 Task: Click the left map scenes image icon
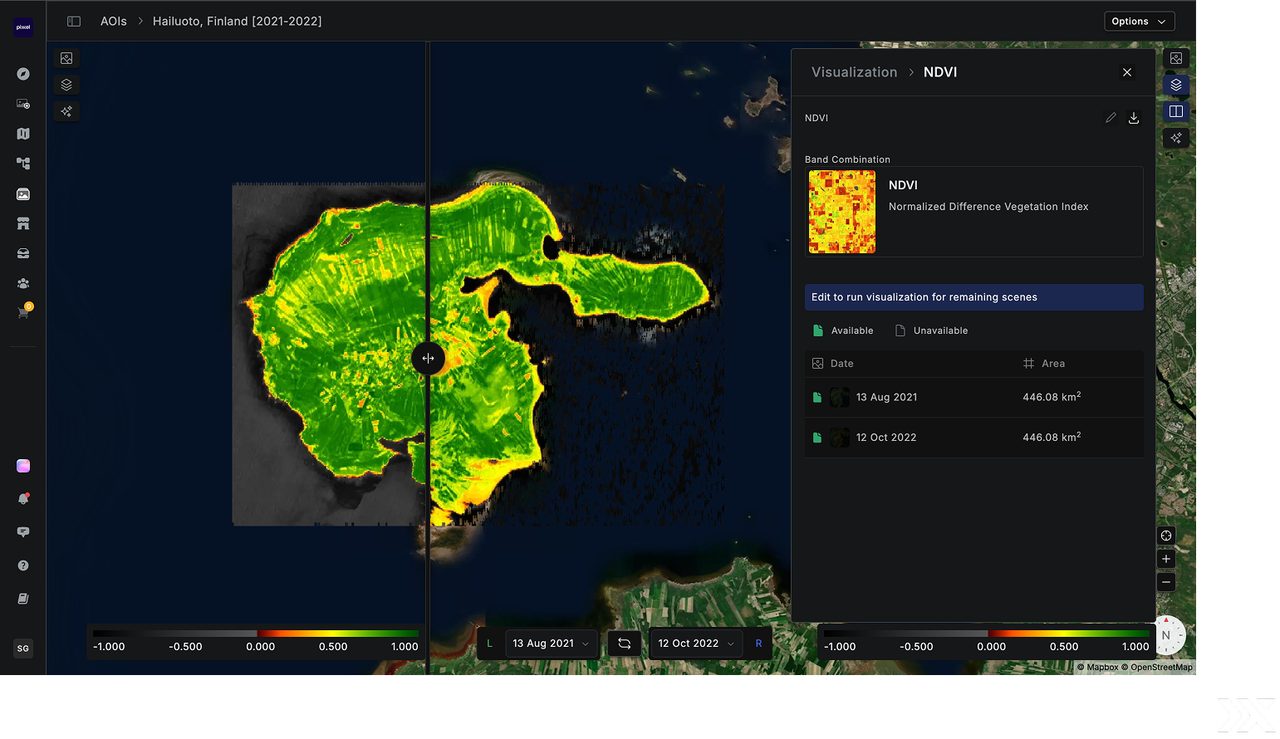(67, 59)
